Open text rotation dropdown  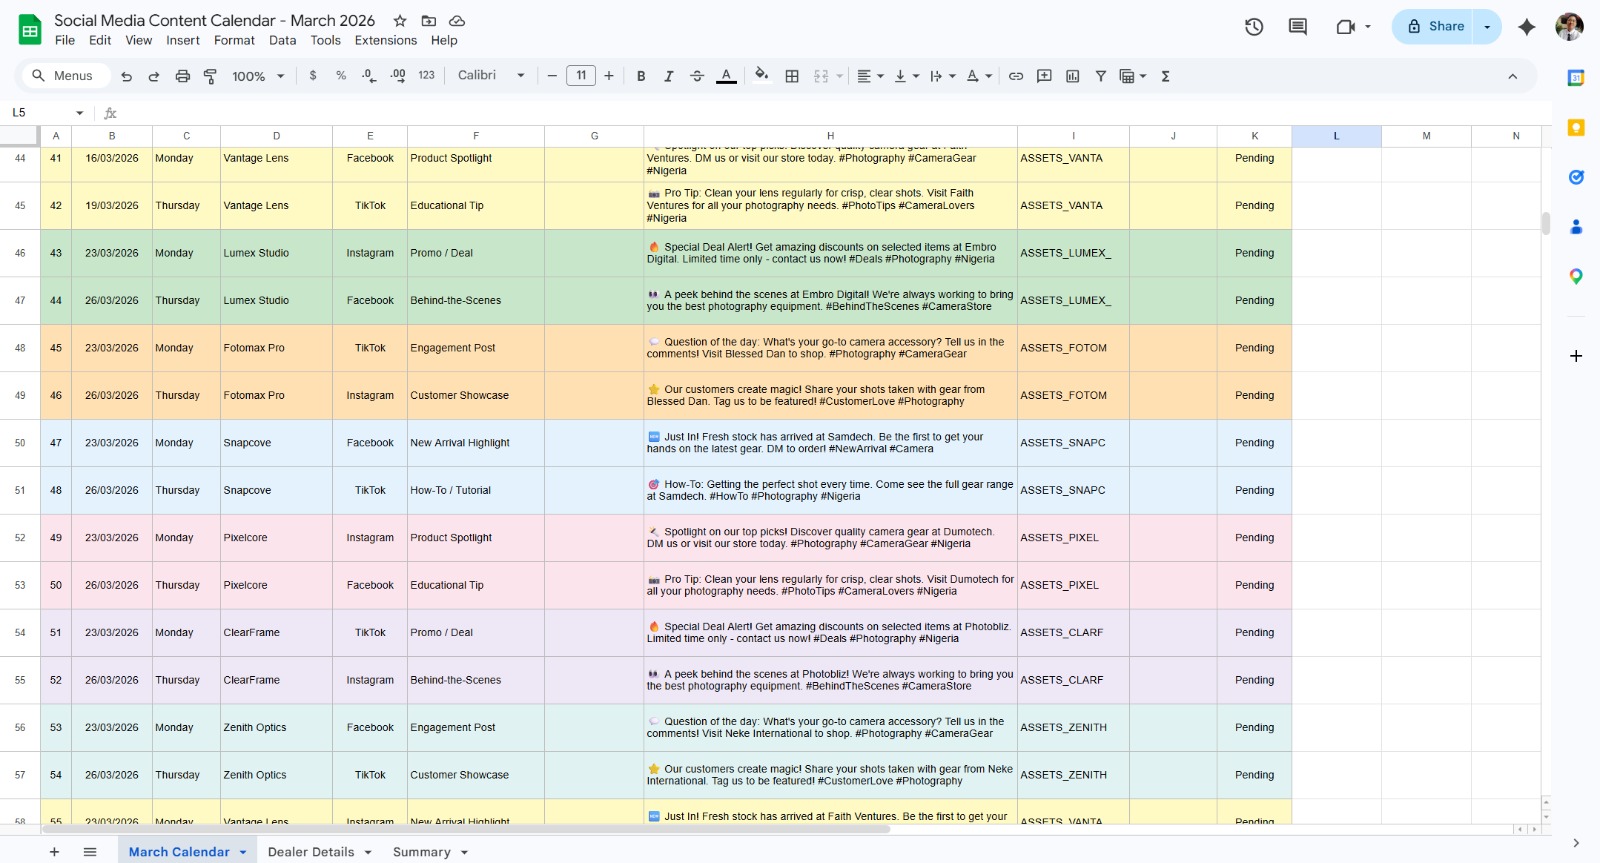(x=978, y=76)
